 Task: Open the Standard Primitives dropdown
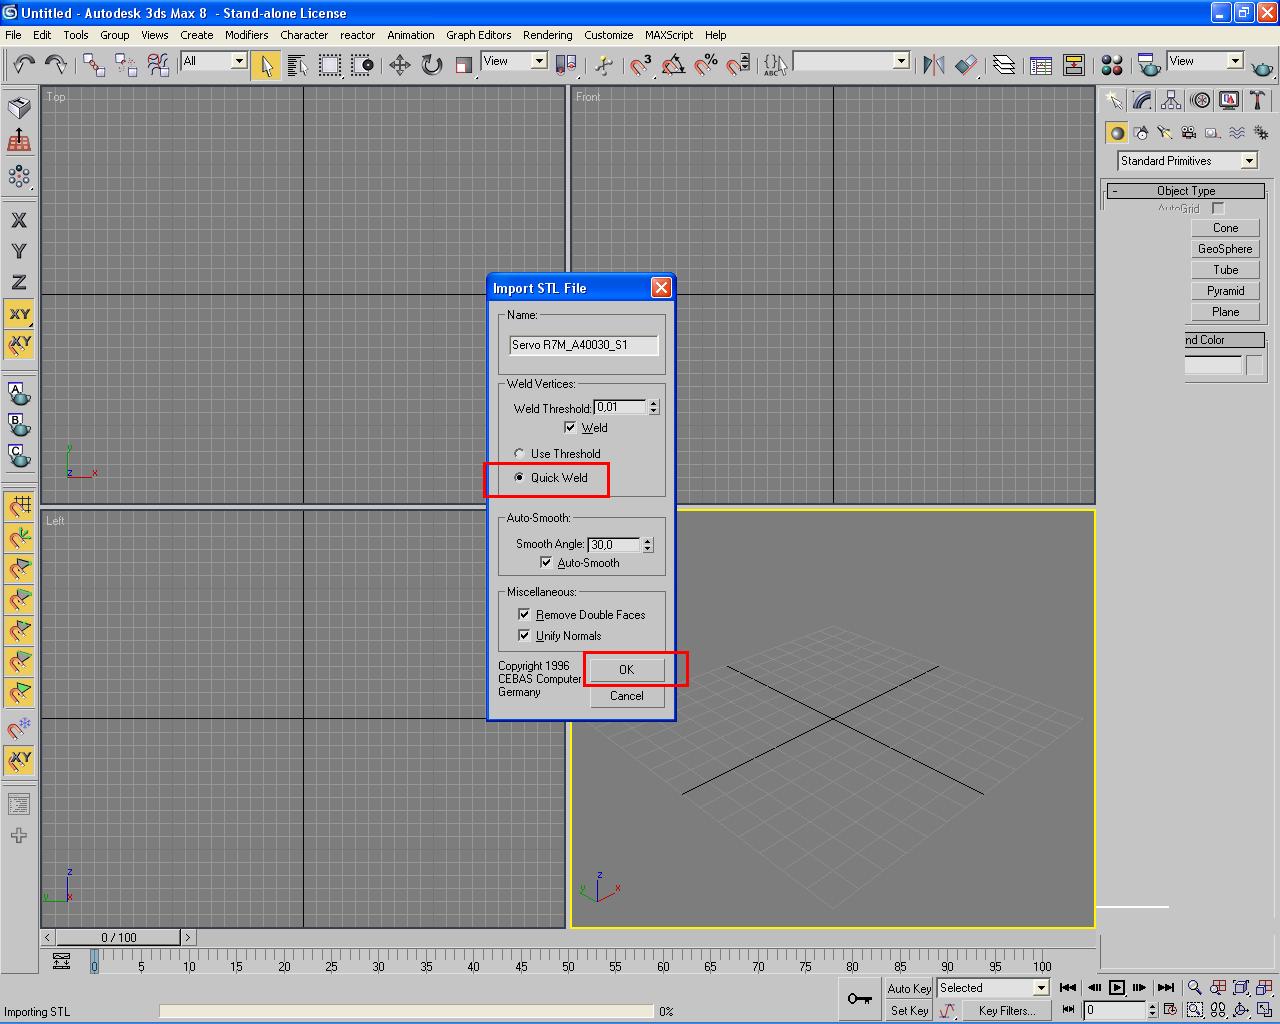(1188, 161)
